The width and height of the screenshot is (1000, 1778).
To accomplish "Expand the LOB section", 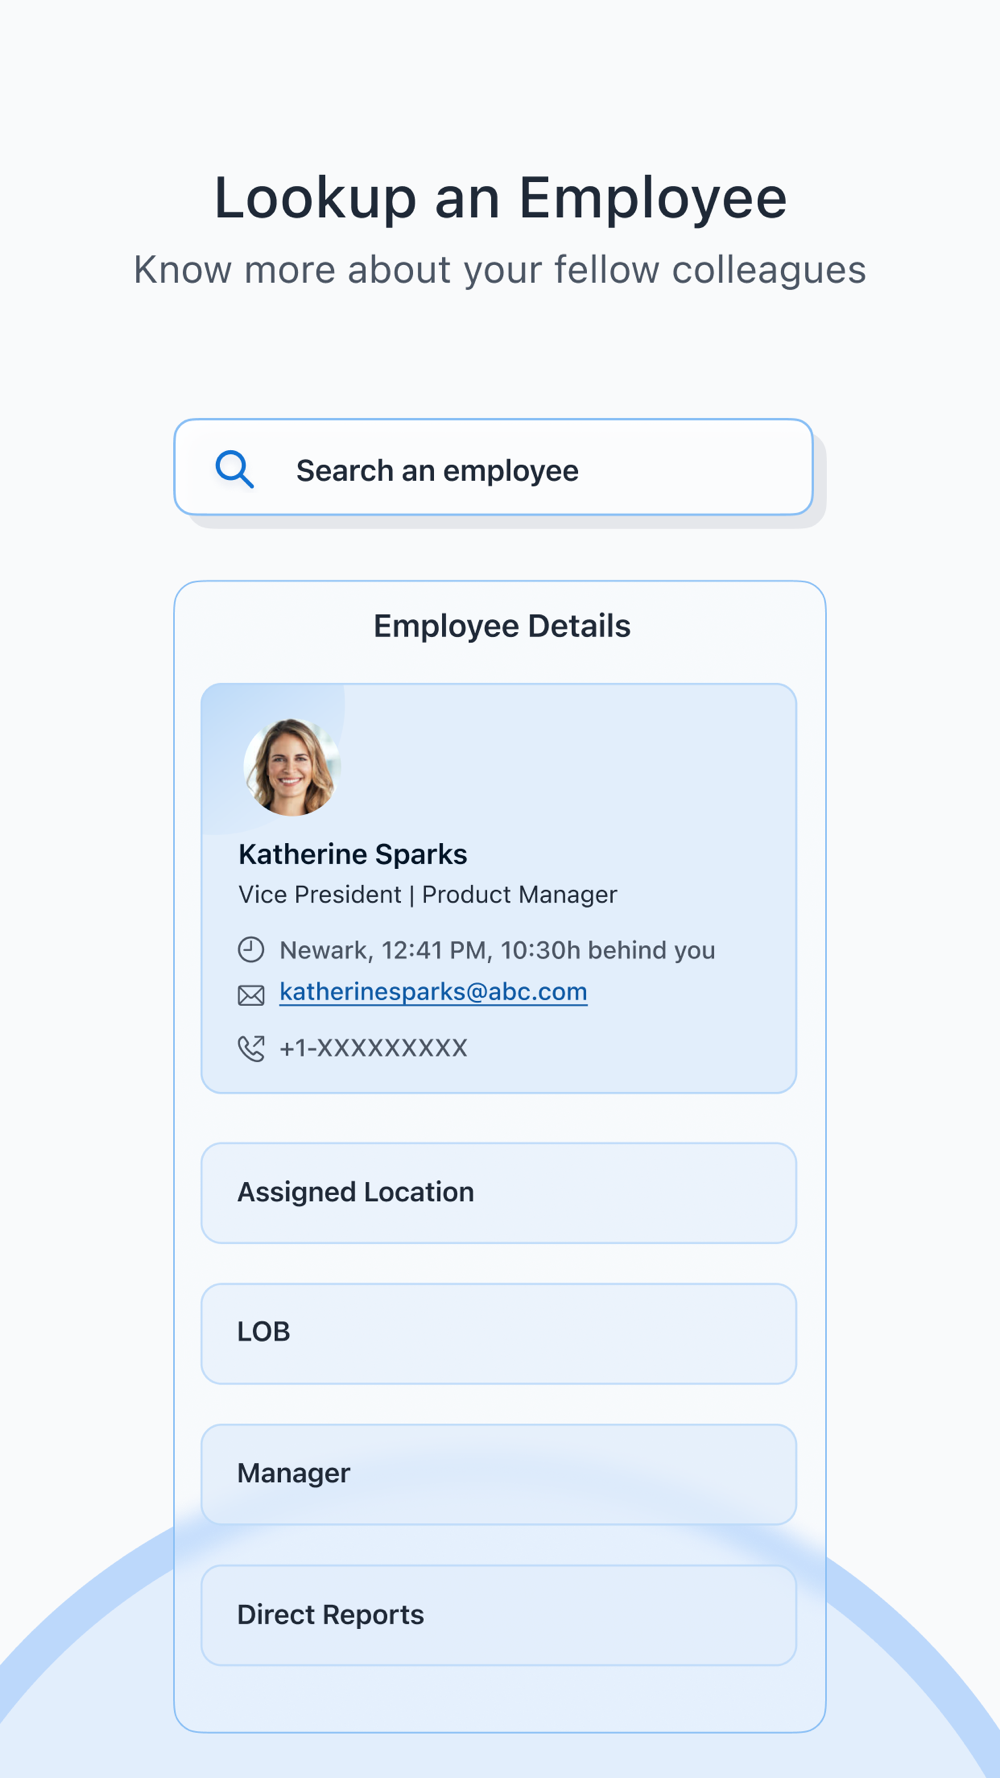I will point(499,1334).
